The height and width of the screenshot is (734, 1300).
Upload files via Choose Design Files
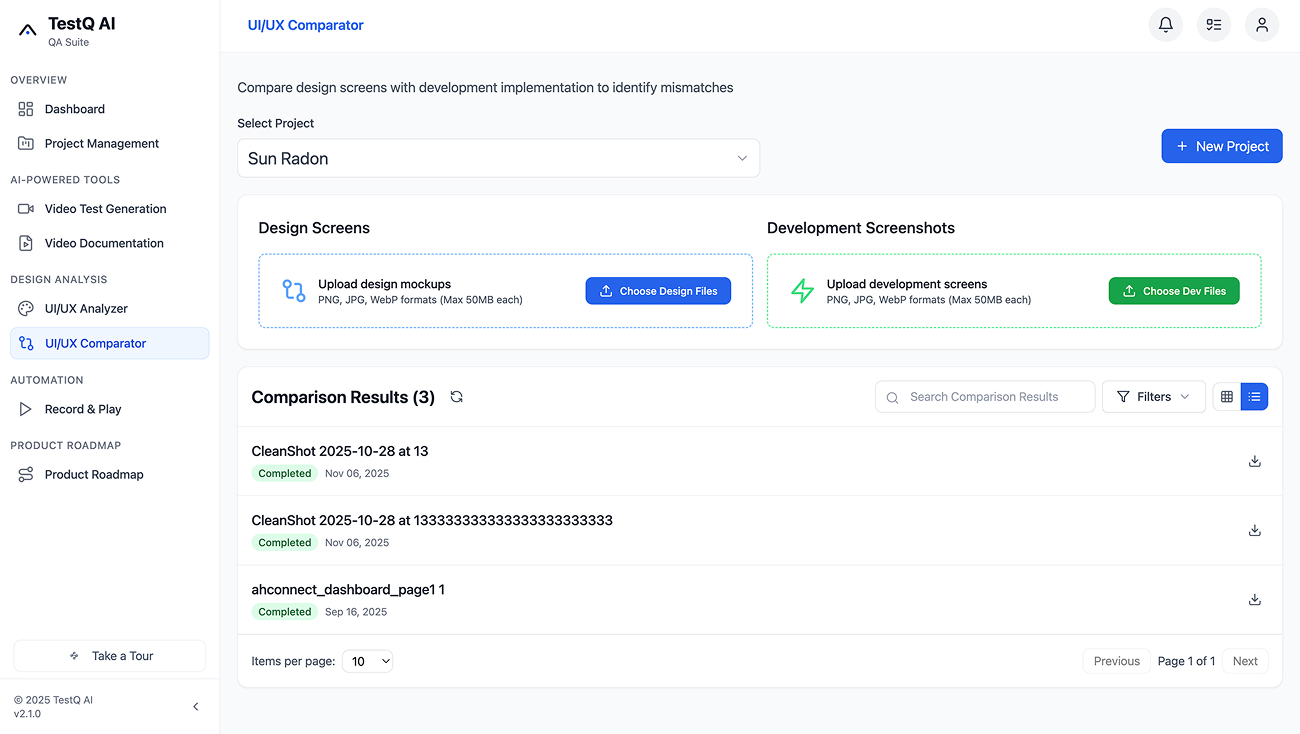click(658, 290)
